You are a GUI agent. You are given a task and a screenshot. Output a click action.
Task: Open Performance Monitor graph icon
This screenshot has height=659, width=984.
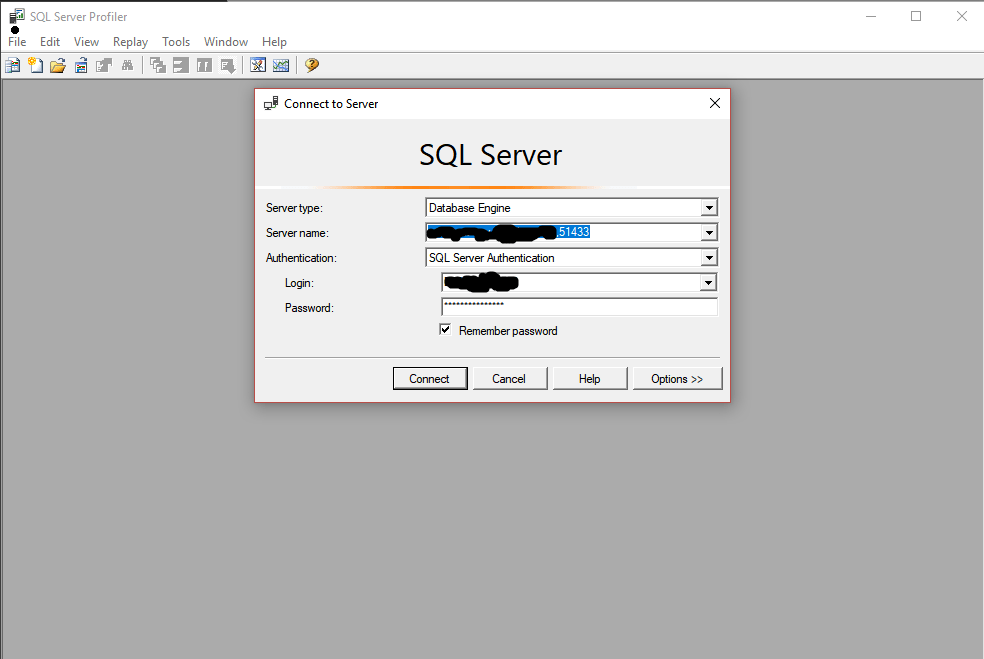[281, 65]
